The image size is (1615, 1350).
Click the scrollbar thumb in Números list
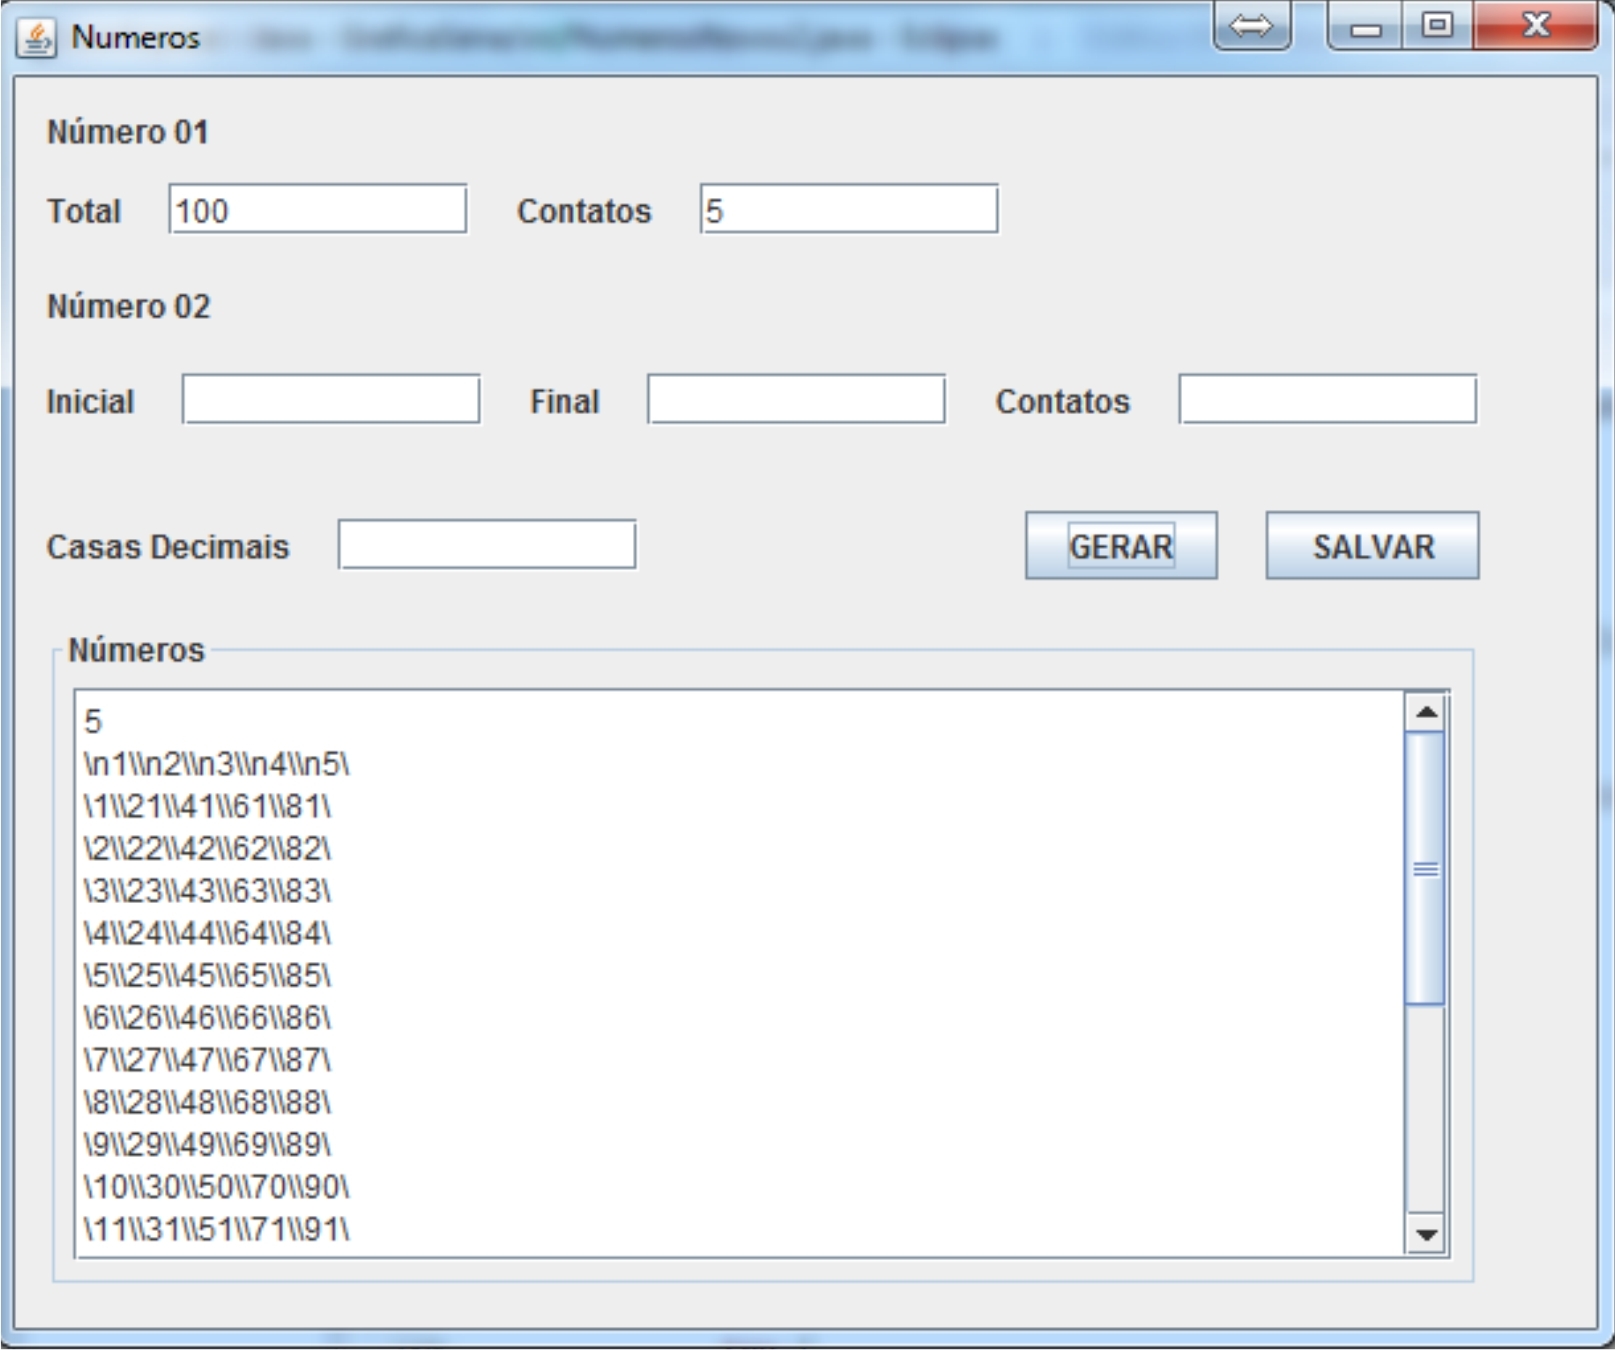(1426, 868)
